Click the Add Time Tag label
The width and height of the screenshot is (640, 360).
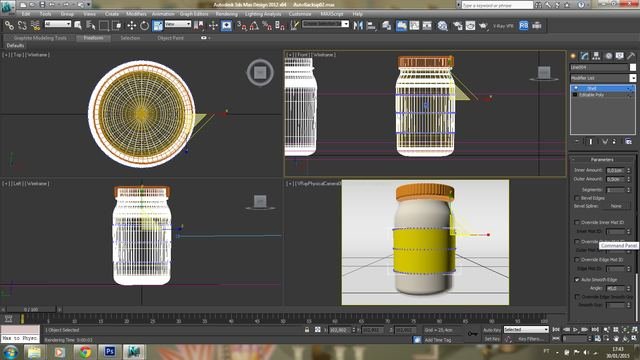click(x=438, y=340)
